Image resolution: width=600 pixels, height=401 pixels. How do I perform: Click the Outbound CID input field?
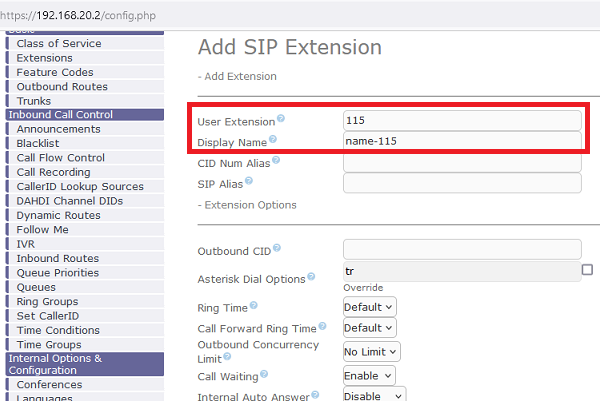tap(461, 249)
